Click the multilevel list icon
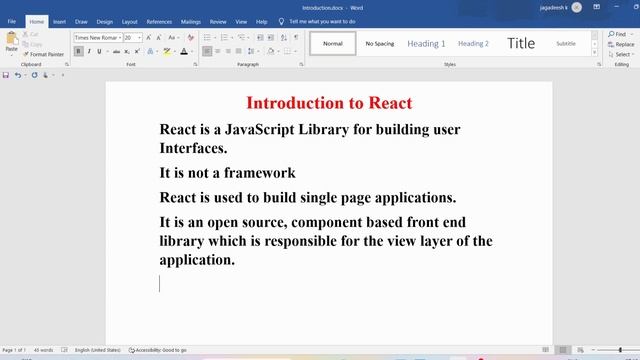The height and width of the screenshot is (360, 640). [x=242, y=38]
